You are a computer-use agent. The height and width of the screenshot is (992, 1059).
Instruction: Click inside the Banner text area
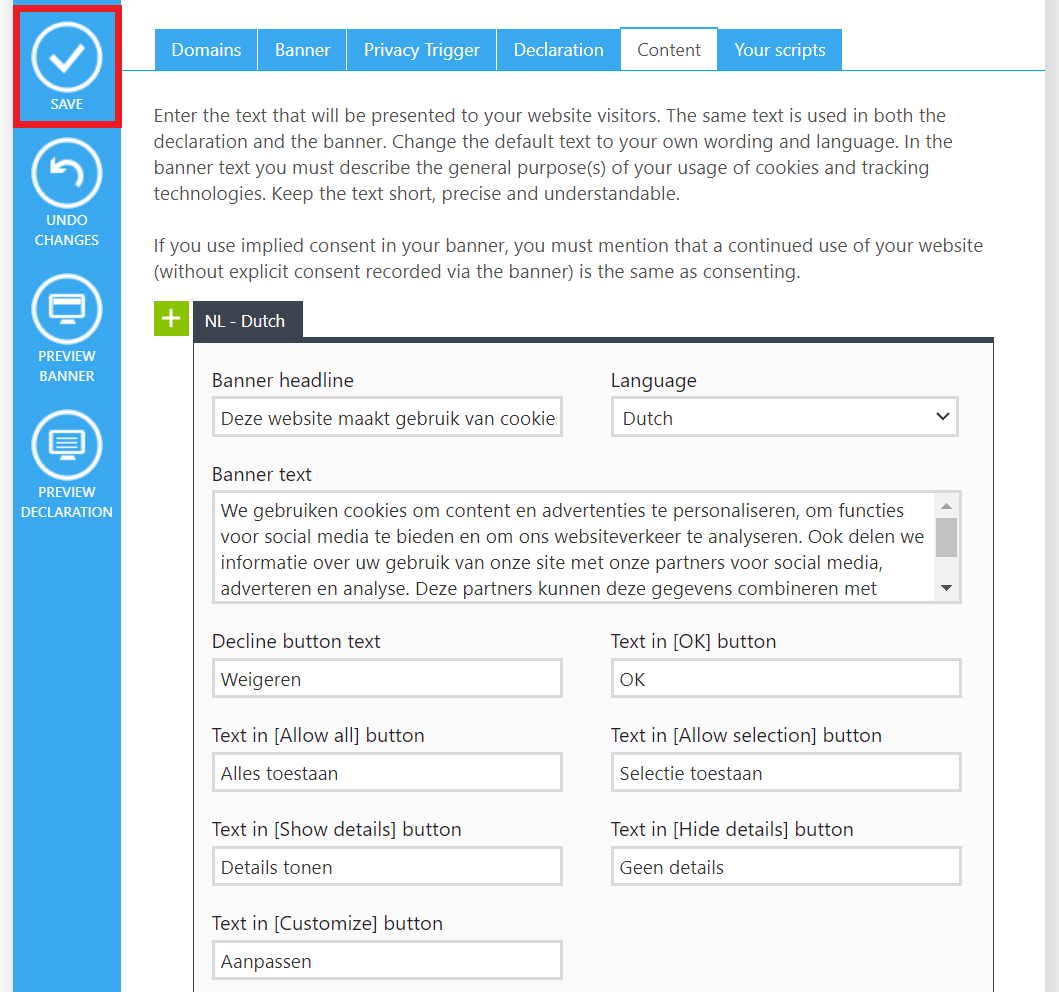click(574, 547)
